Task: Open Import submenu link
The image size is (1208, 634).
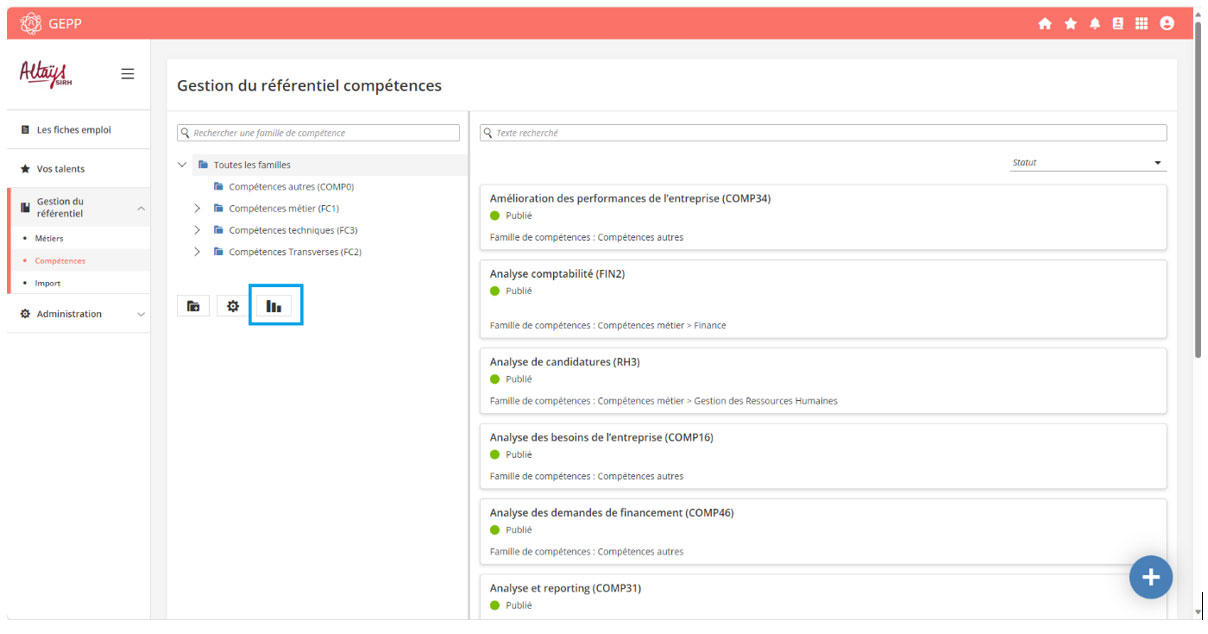Action: click(x=48, y=283)
